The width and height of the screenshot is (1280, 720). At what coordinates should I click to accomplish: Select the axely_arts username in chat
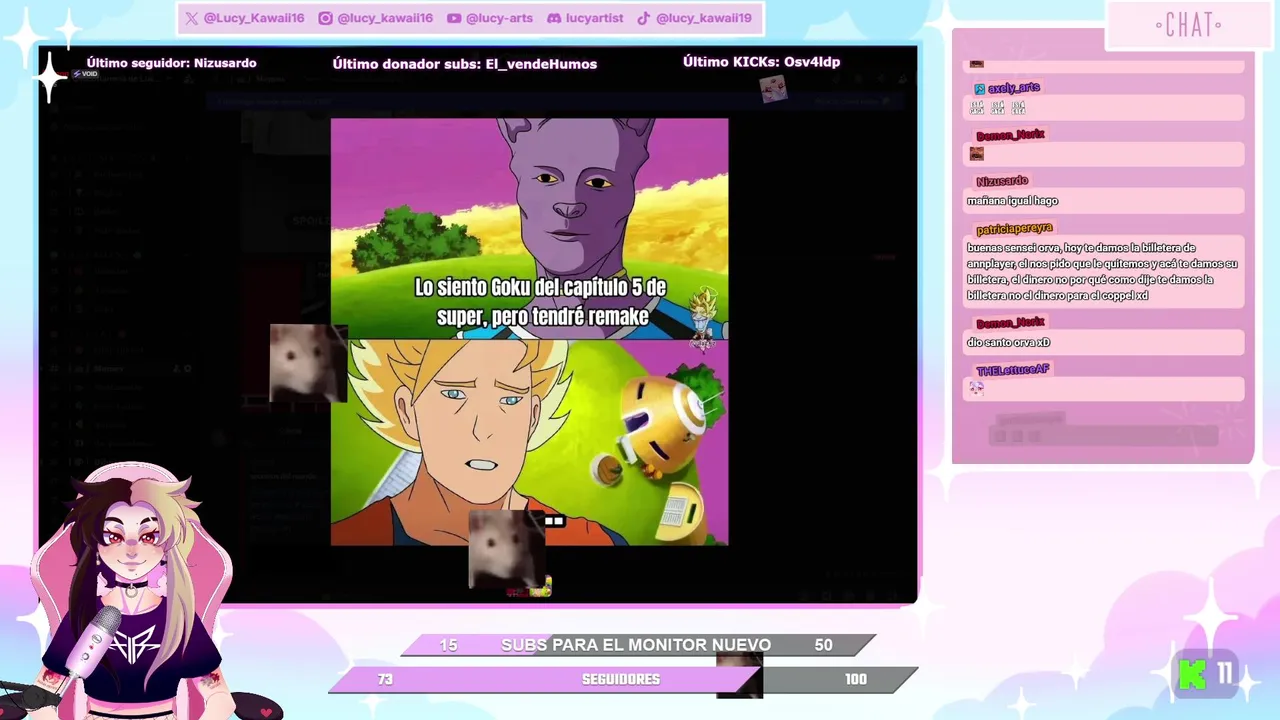(1014, 88)
